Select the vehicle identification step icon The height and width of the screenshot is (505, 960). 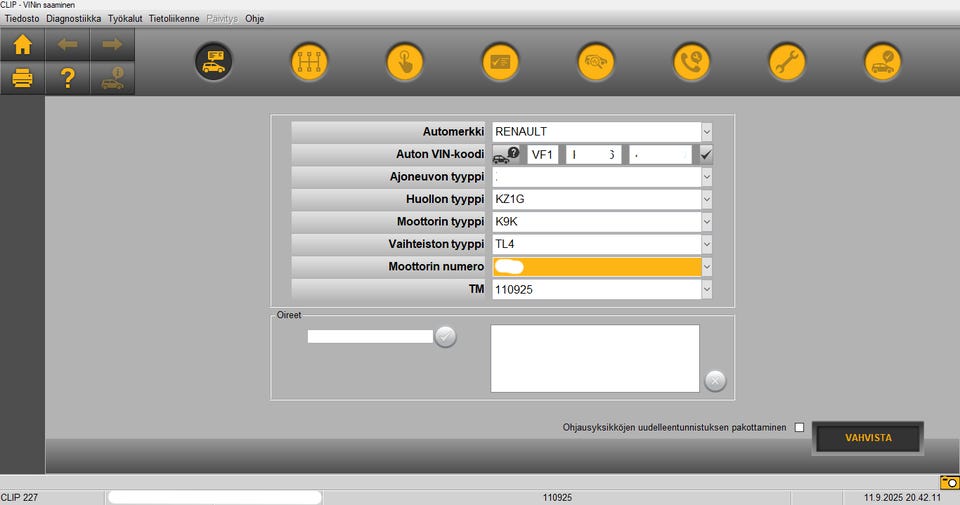[x=214, y=61]
